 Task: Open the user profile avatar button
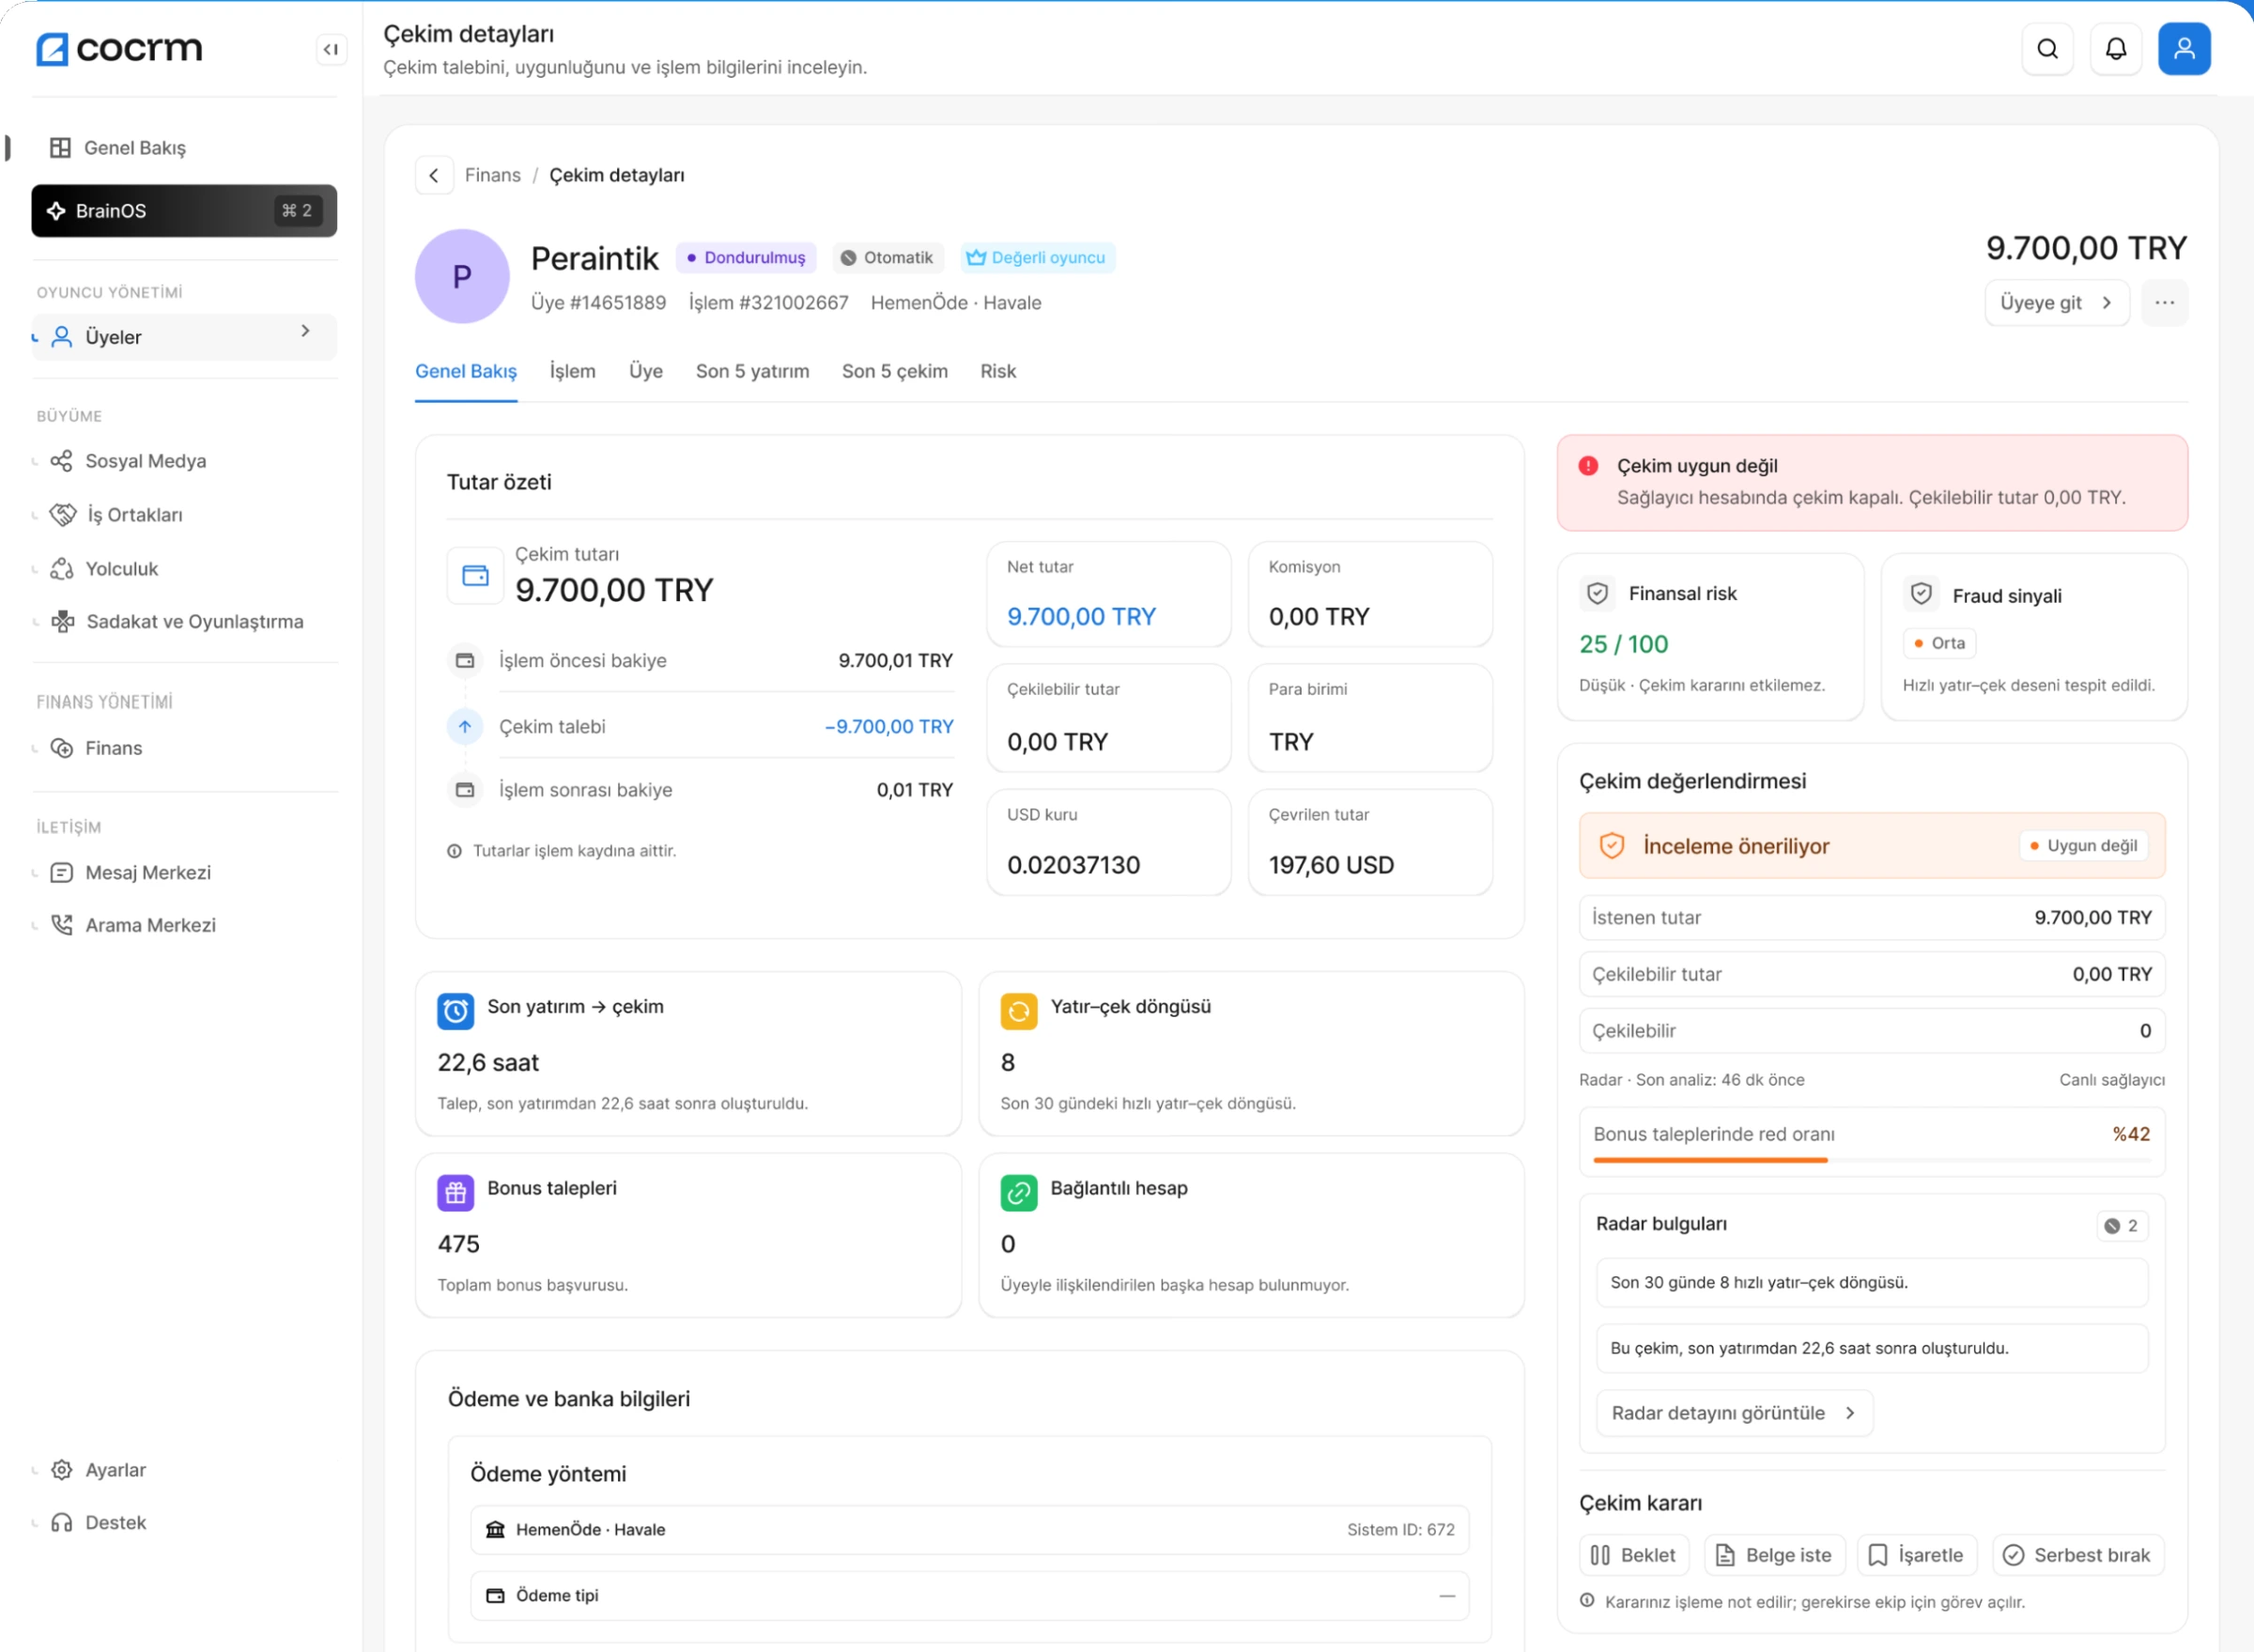pyautogui.click(x=2184, y=49)
